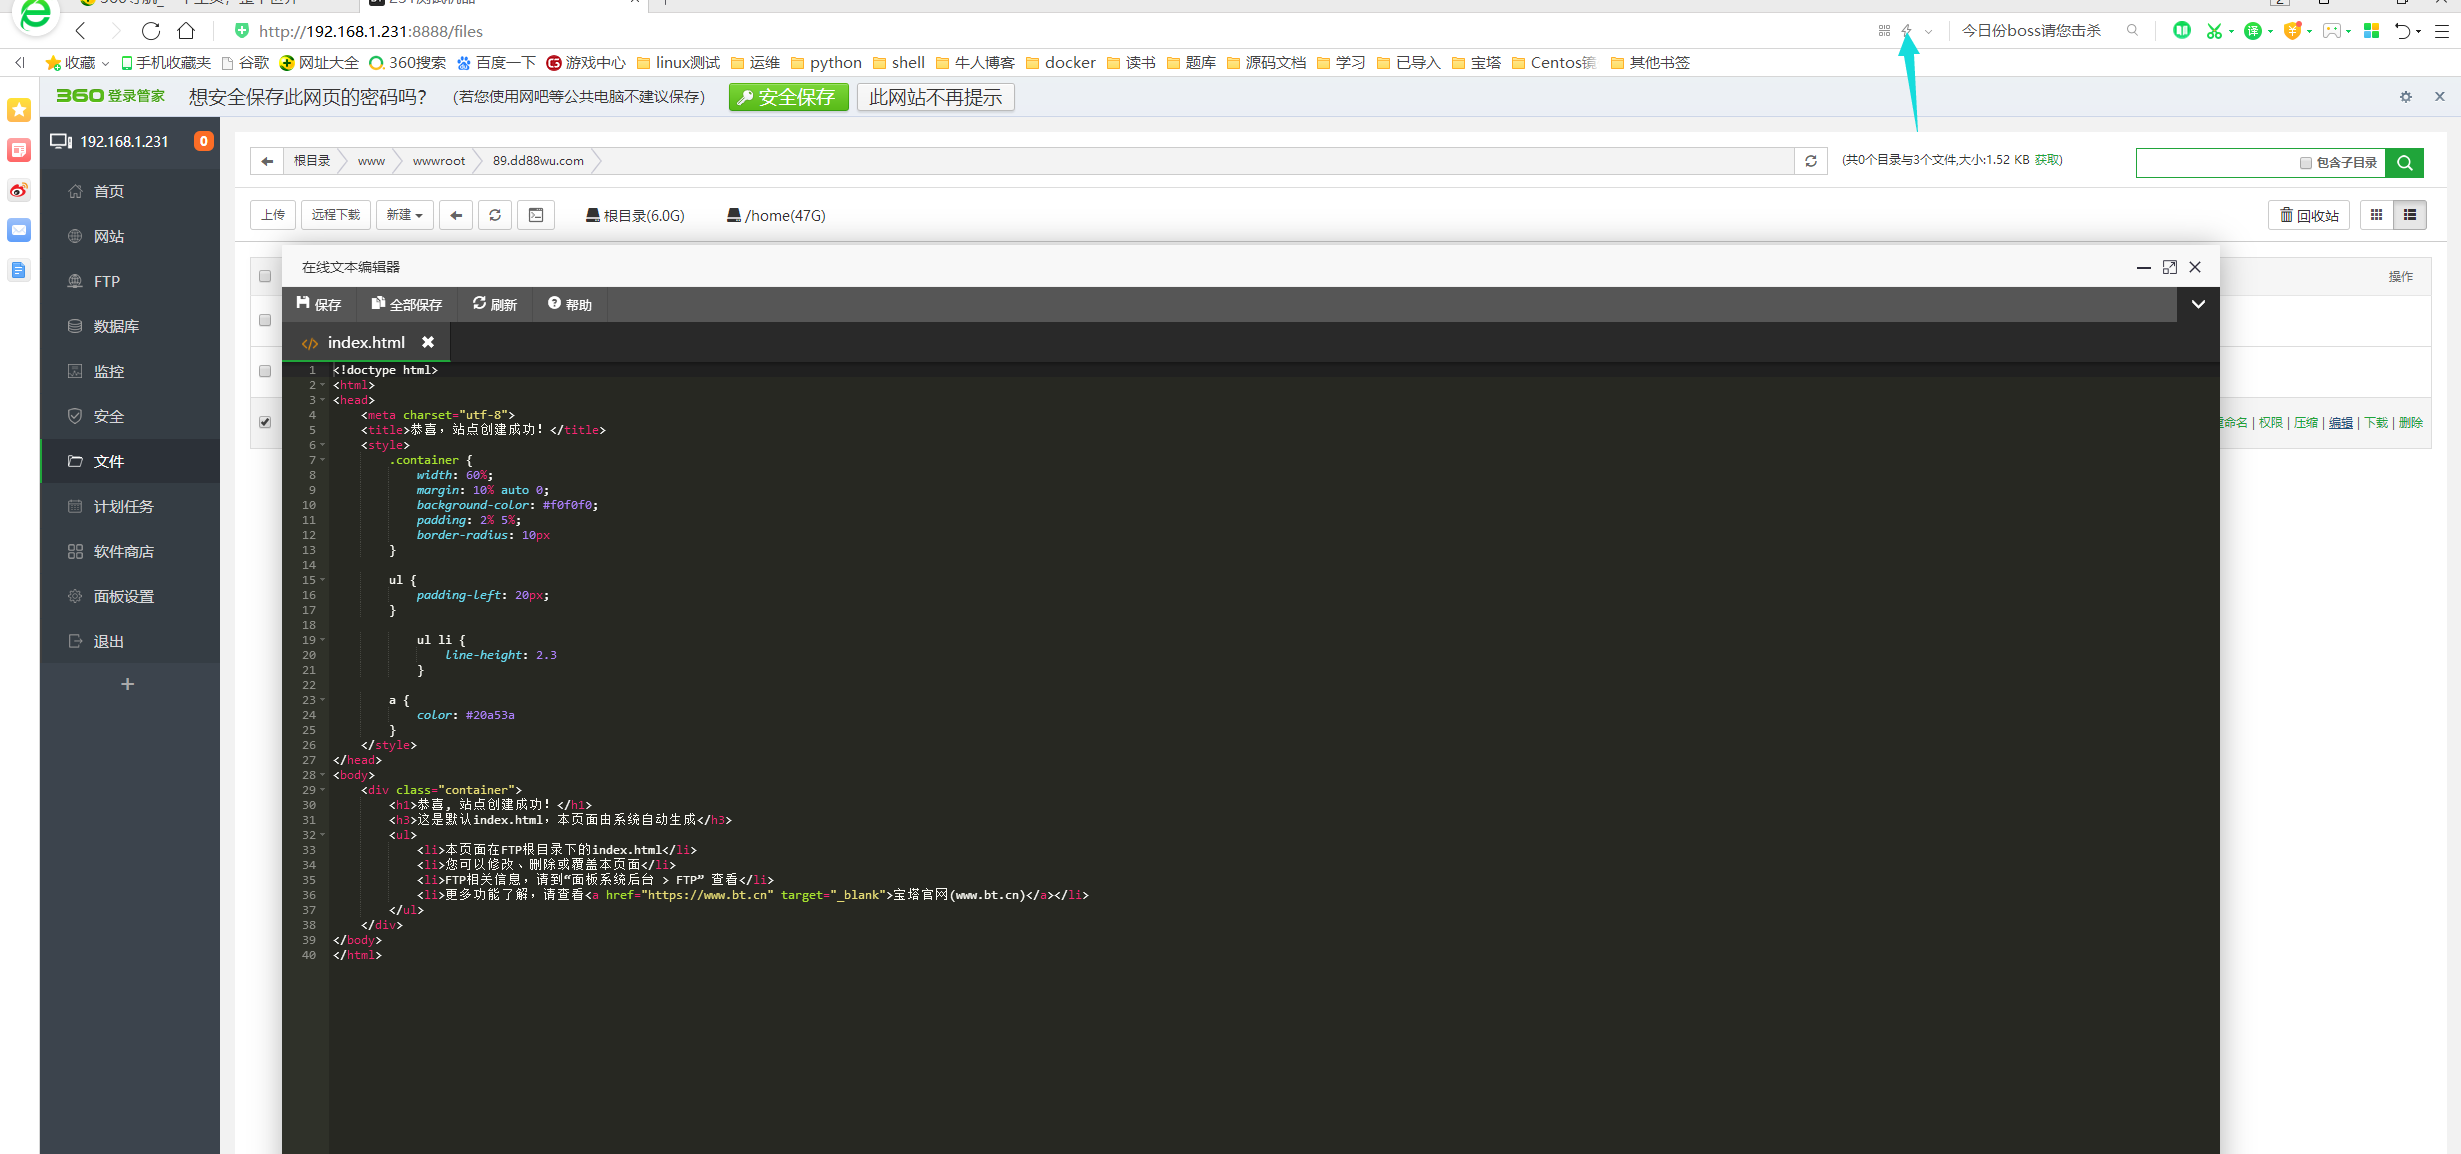This screenshot has height=1154, width=2461.
Task: Open the 根目录(6.0G) disk shortcut
Action: pos(635,216)
